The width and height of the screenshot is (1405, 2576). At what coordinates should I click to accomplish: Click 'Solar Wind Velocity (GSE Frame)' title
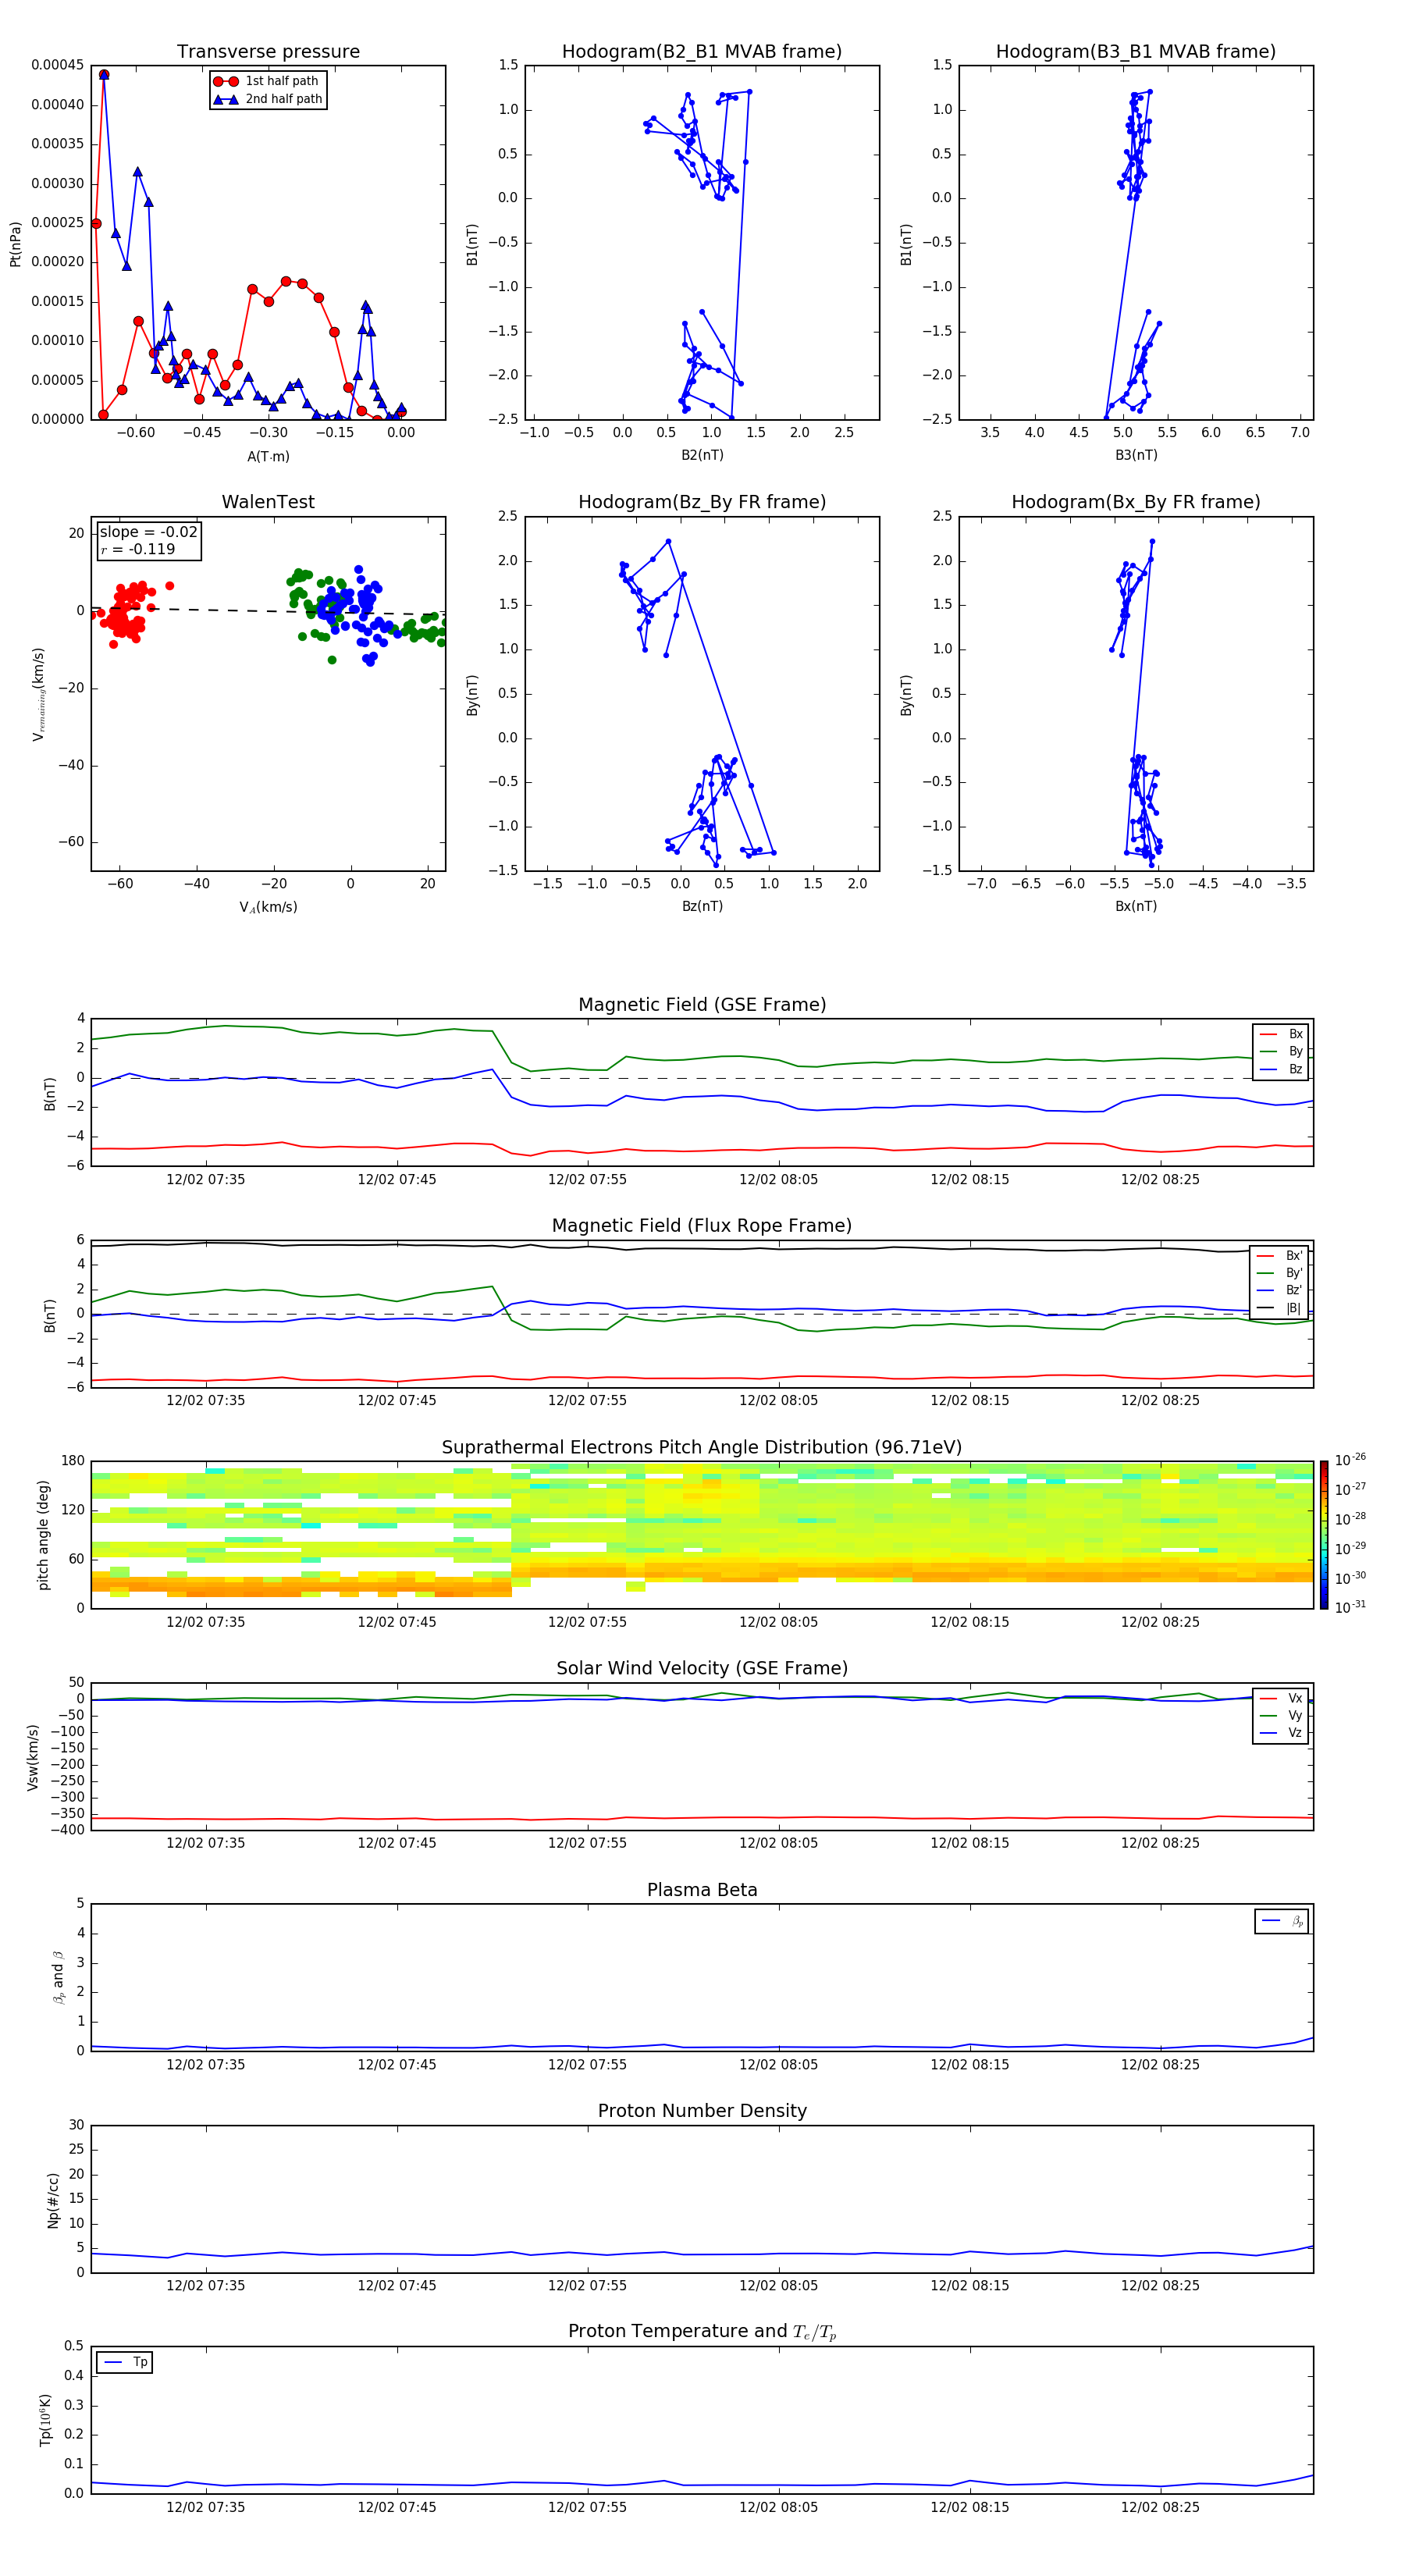(702, 1668)
